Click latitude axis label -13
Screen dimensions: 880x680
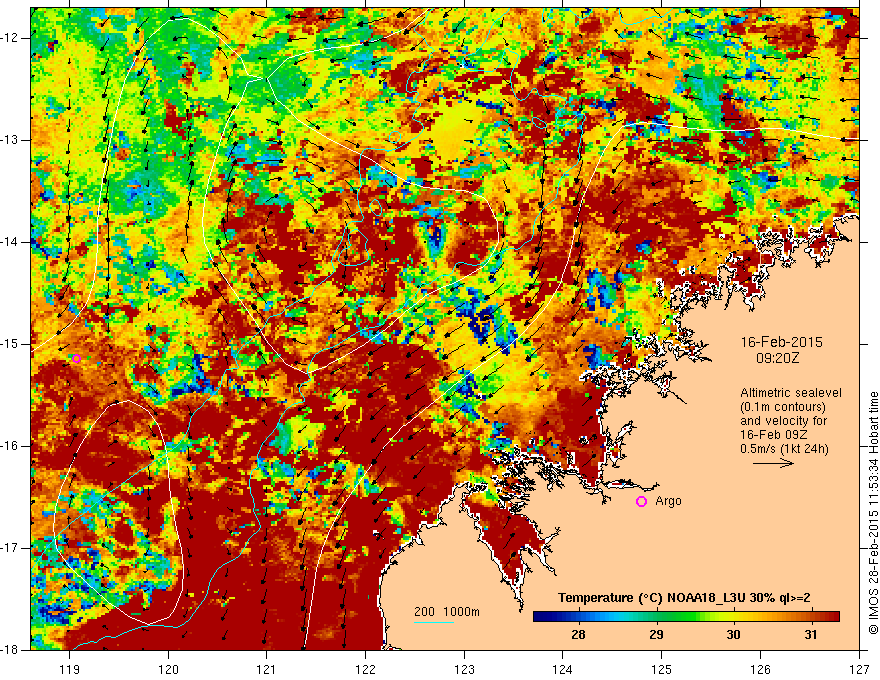click(x=11, y=140)
